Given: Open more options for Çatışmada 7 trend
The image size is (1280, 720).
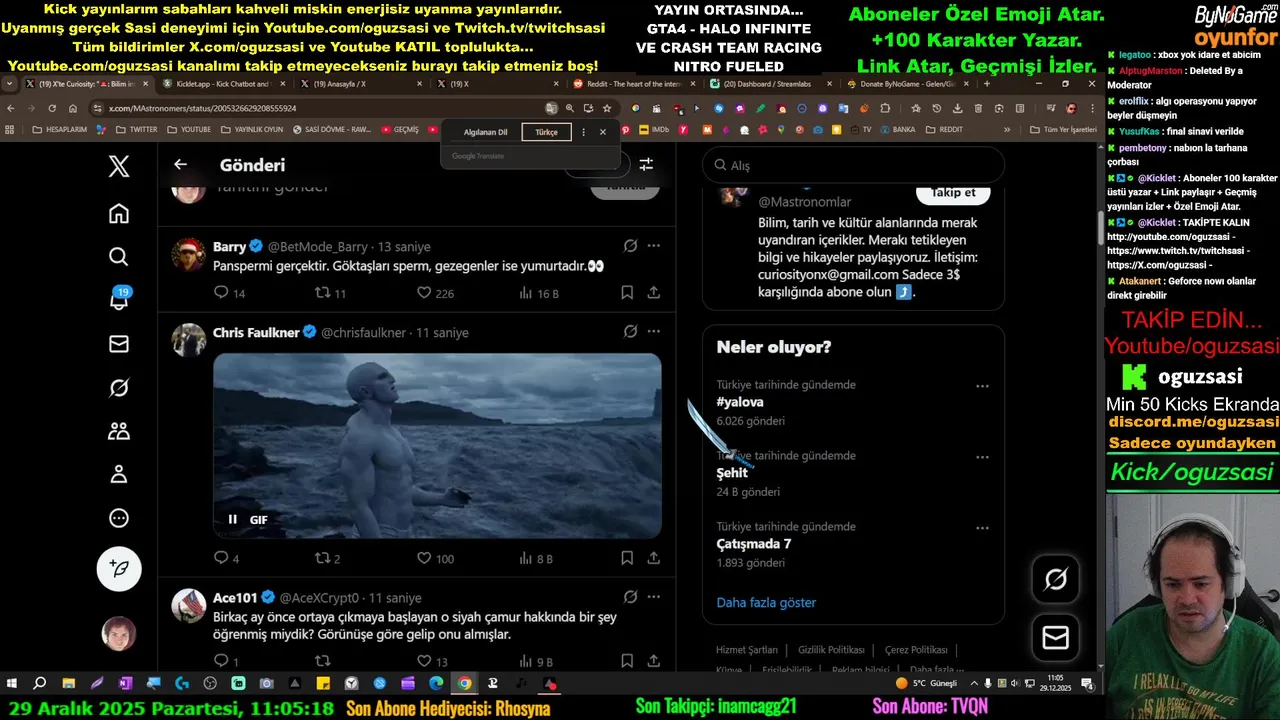Looking at the screenshot, I should click(982, 528).
